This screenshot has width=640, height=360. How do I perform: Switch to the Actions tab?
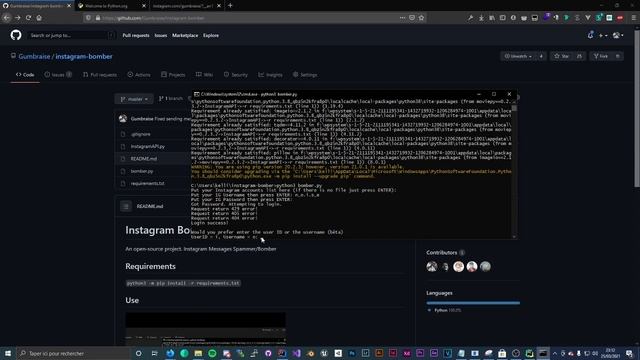click(139, 75)
